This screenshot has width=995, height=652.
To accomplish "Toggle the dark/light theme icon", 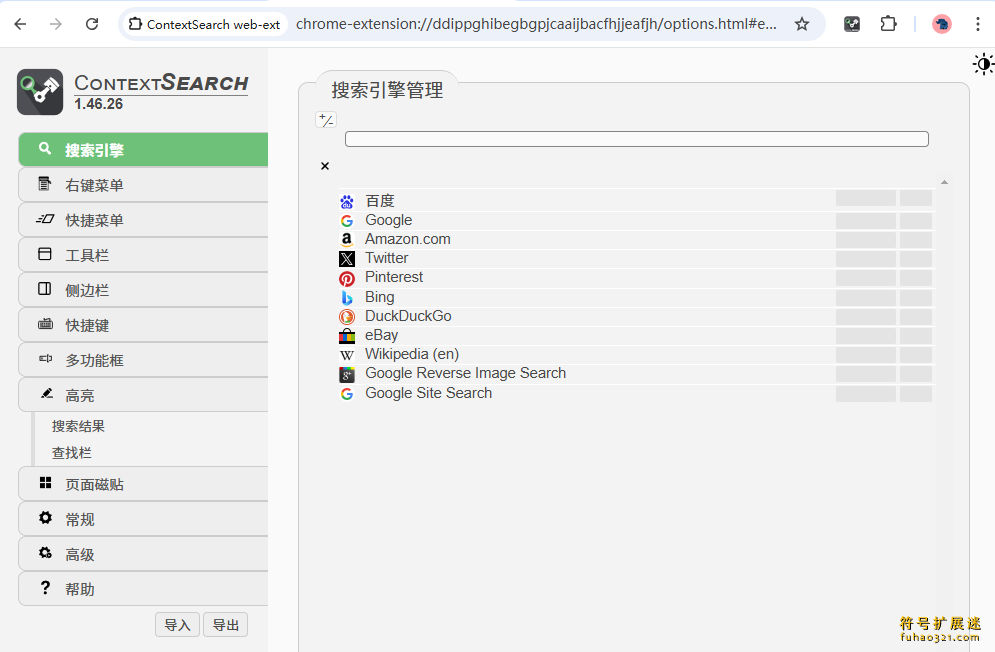I will 983,64.
